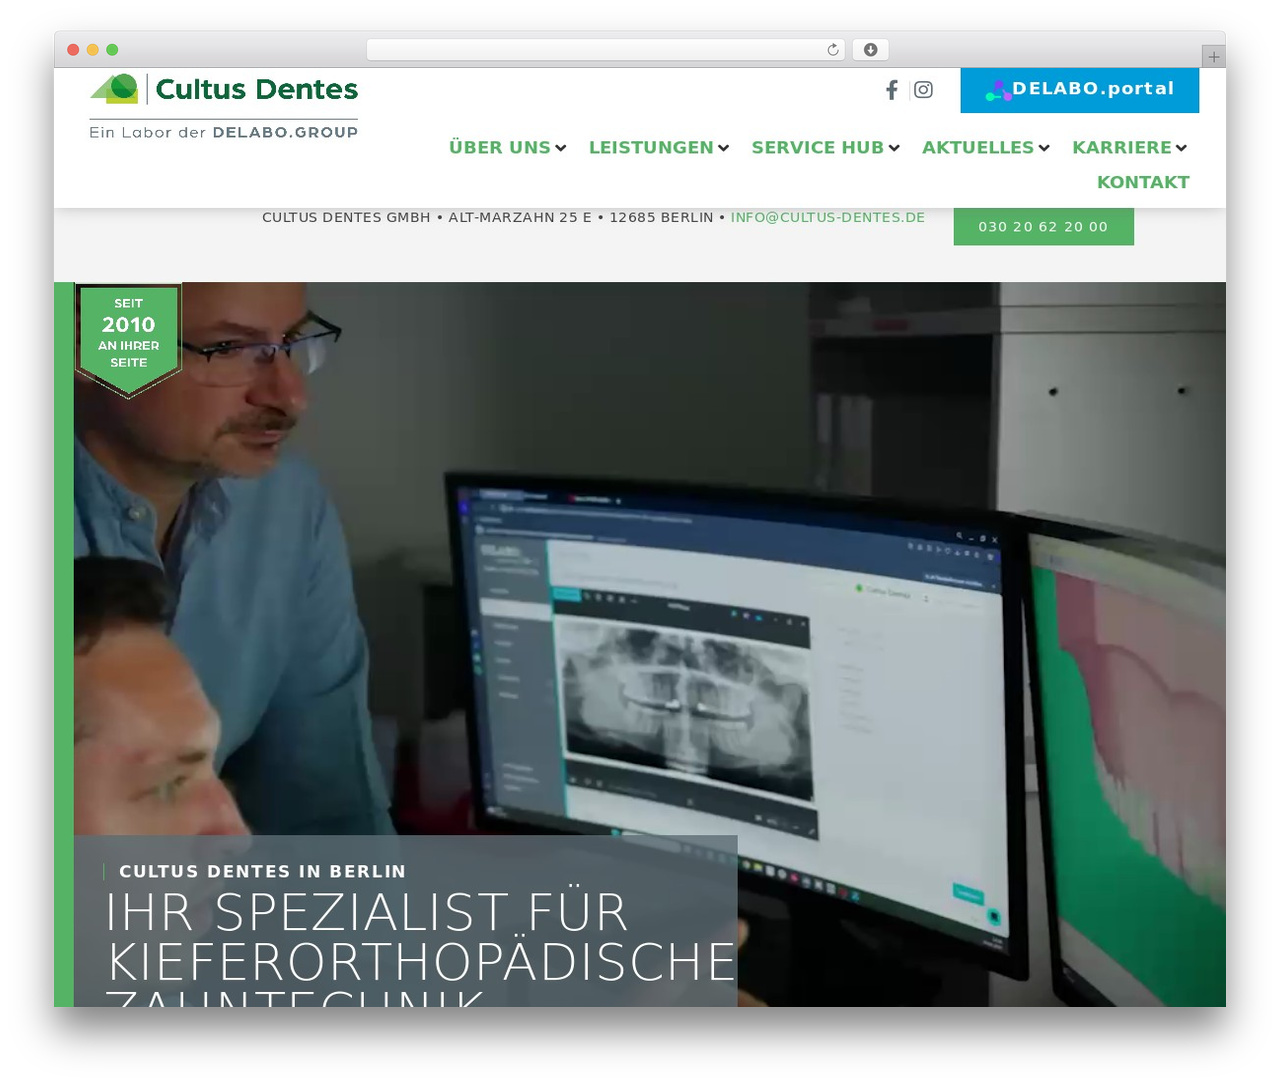
Task: Go to the KONTAKT page
Action: coord(1143,183)
